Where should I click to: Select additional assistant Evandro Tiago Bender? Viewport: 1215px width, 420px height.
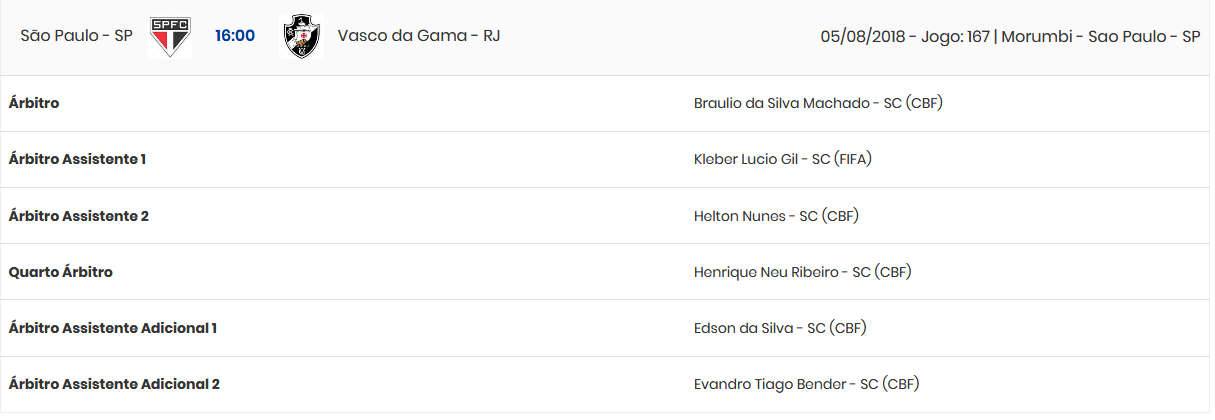(x=771, y=383)
